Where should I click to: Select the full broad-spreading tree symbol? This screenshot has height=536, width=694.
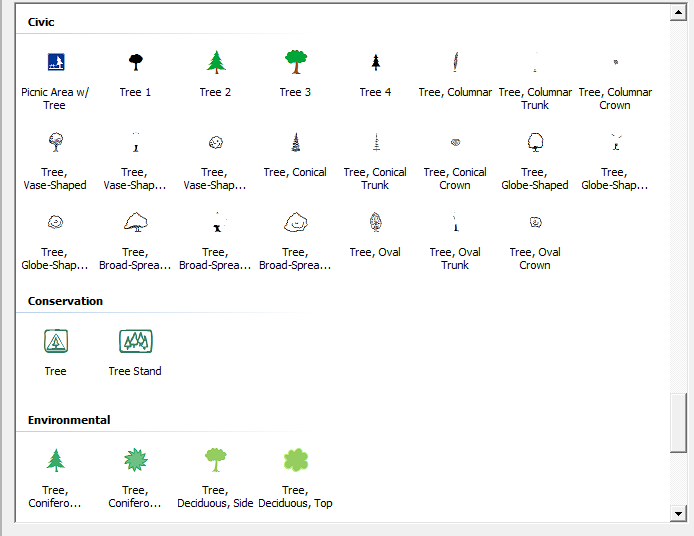click(x=136, y=222)
